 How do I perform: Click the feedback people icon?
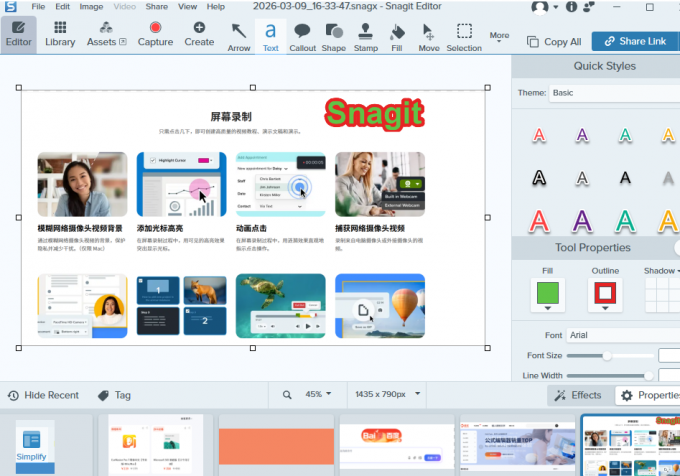click(x=589, y=7)
